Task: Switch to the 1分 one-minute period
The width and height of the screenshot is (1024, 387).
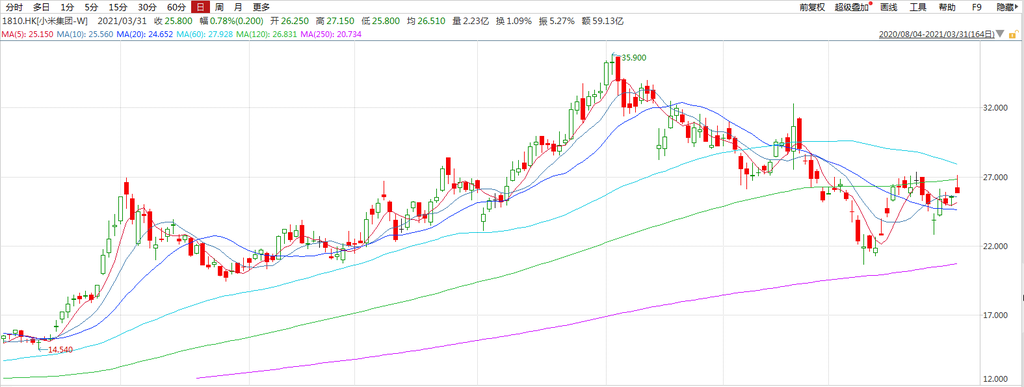Action: coord(67,8)
